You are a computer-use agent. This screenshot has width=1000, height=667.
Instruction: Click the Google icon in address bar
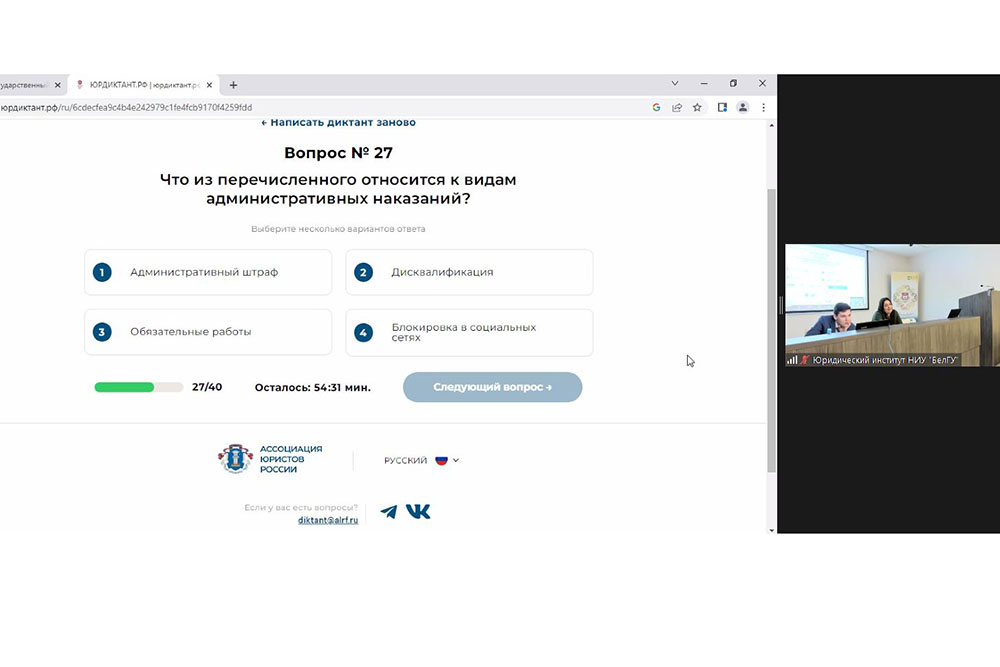point(656,107)
